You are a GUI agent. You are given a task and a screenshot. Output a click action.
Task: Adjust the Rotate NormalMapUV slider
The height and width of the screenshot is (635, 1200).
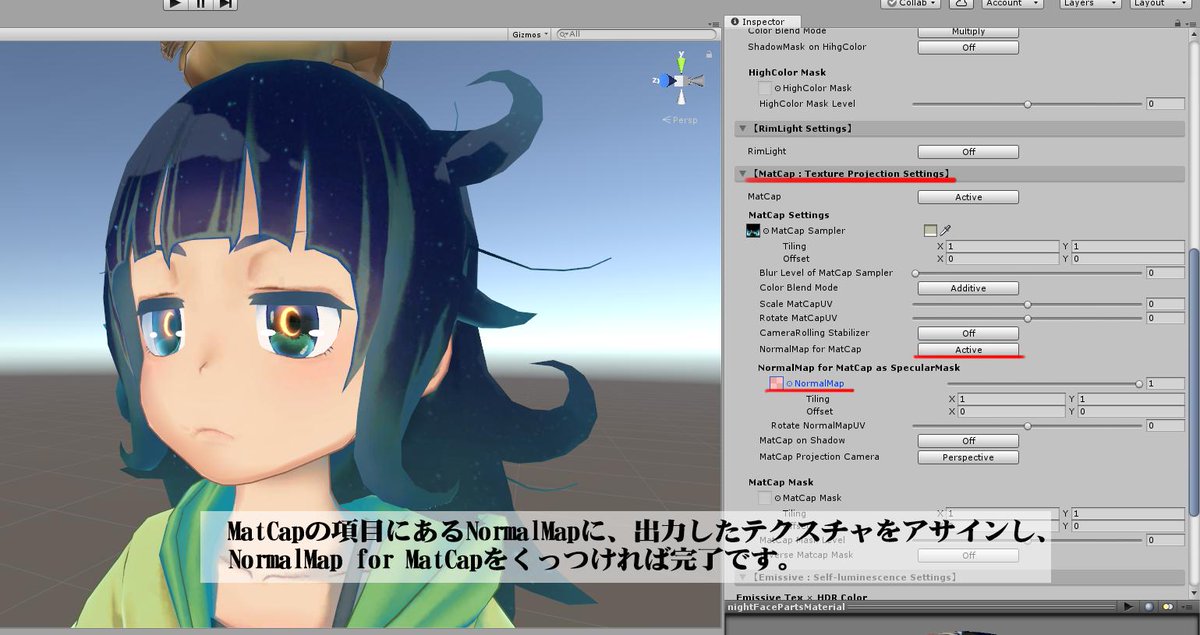coord(1027,425)
